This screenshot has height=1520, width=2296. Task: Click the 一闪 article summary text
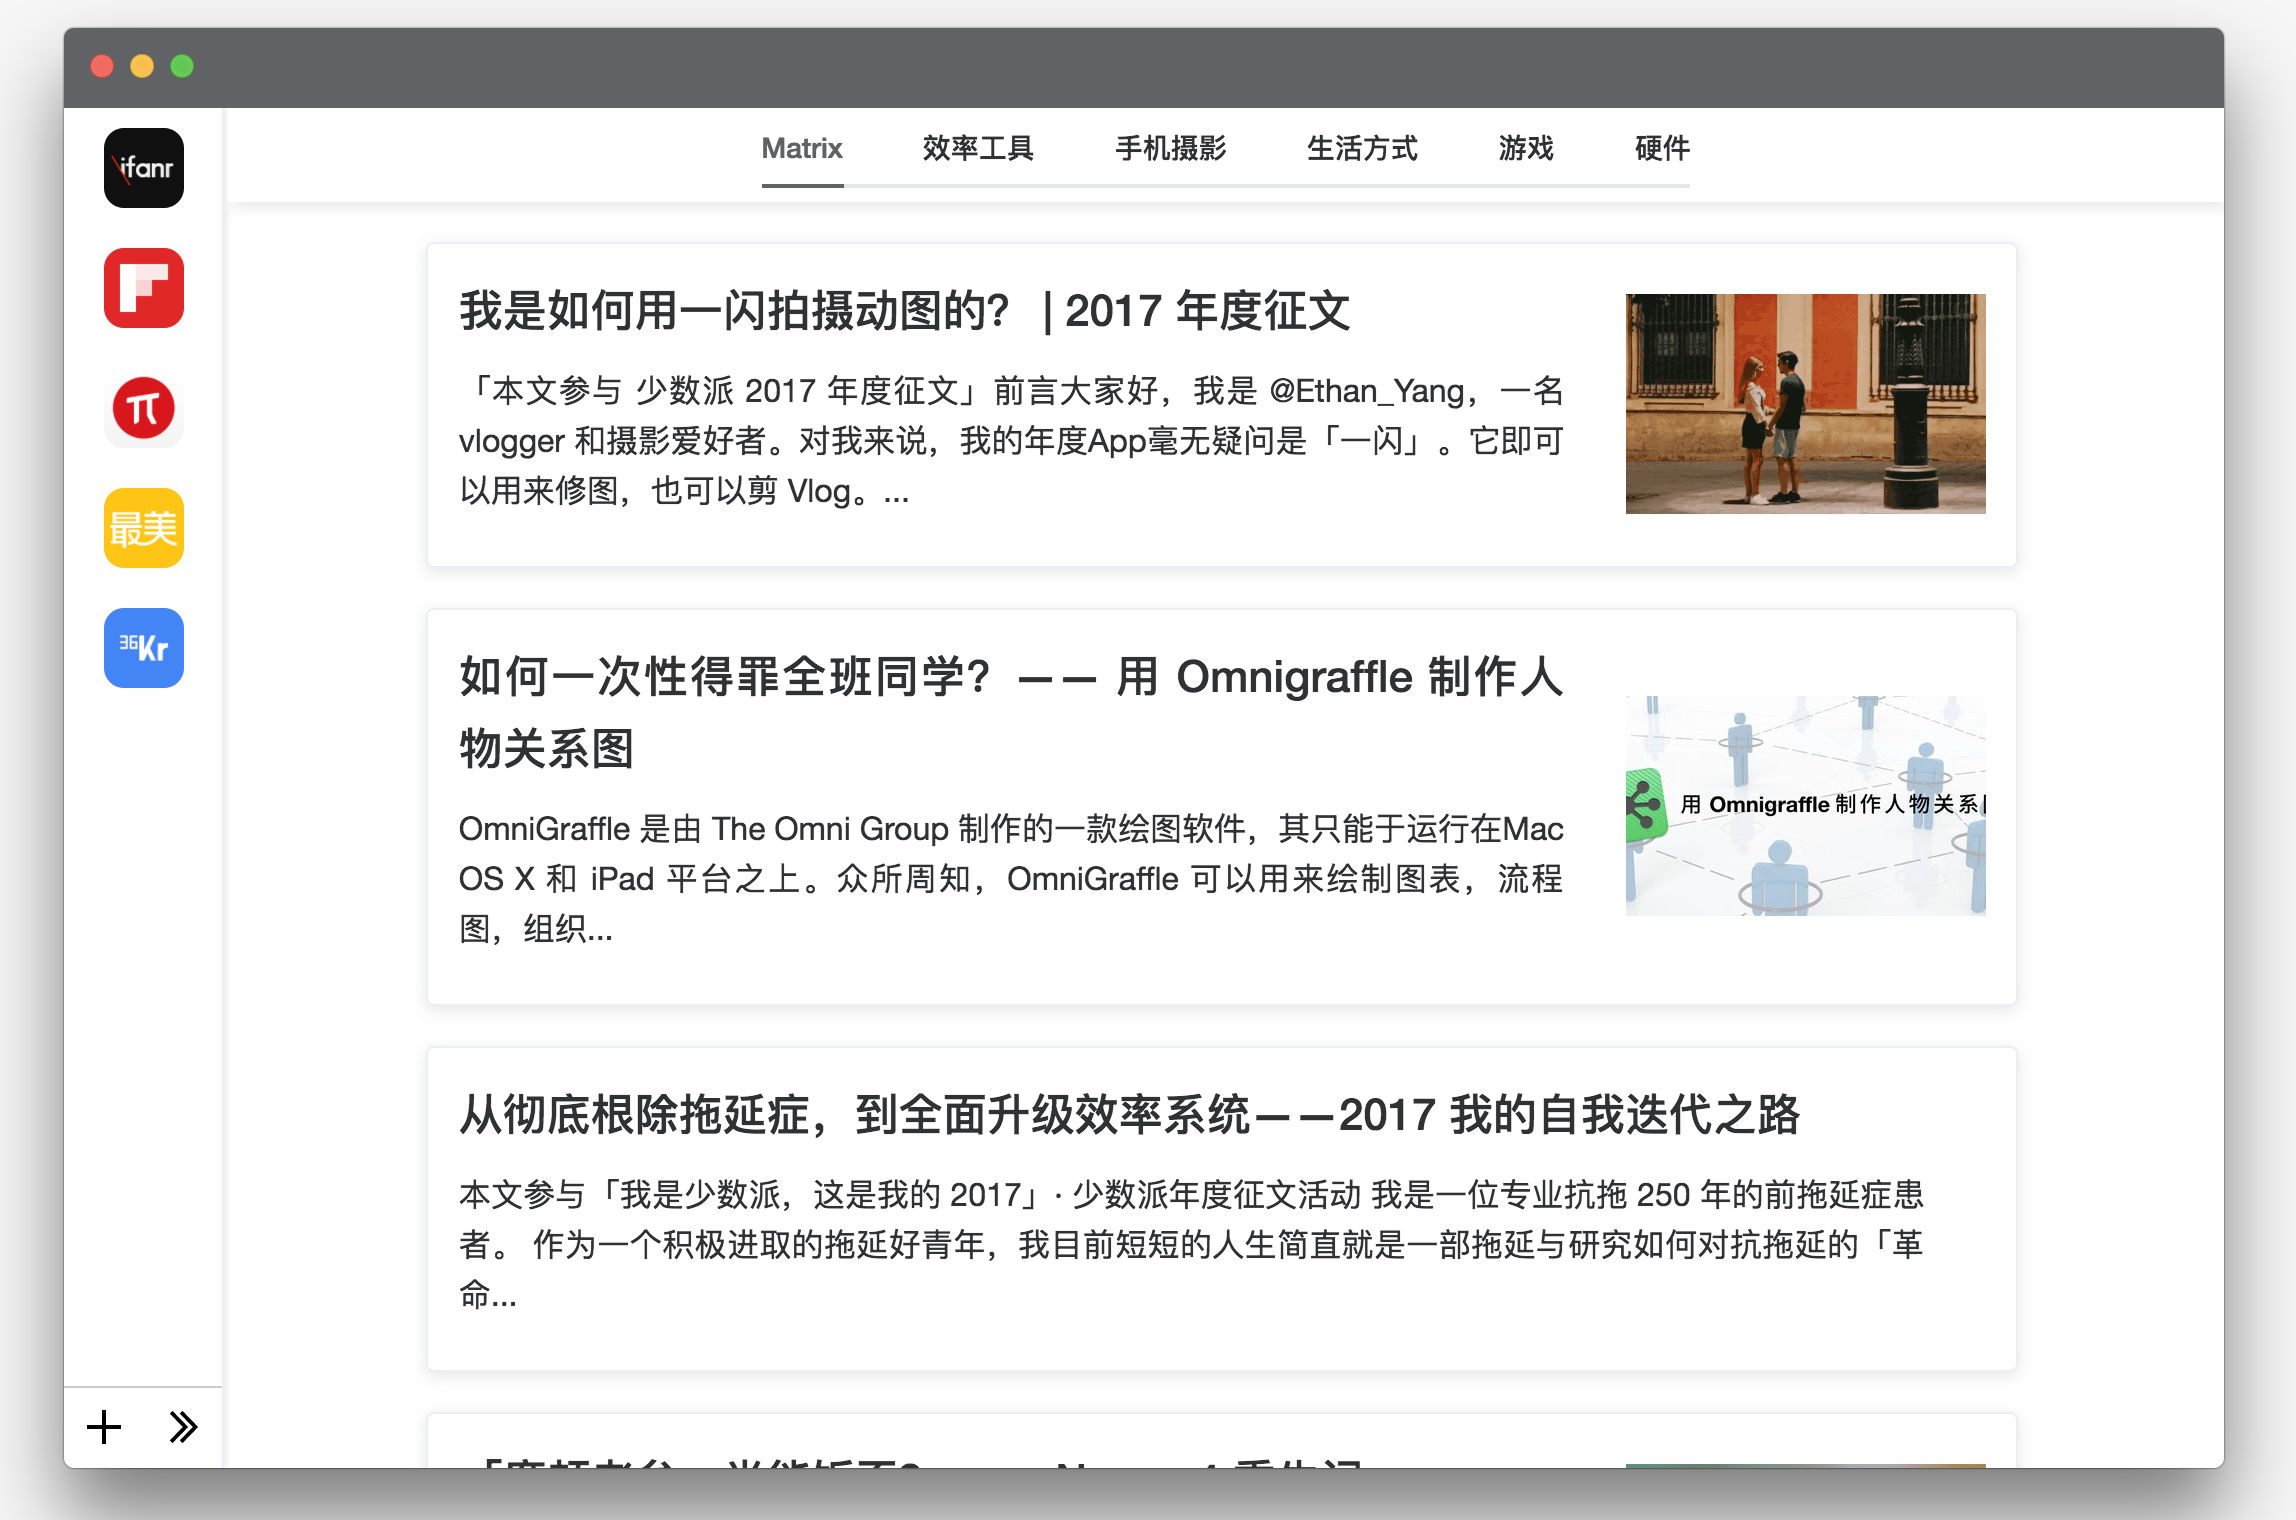click(1010, 441)
